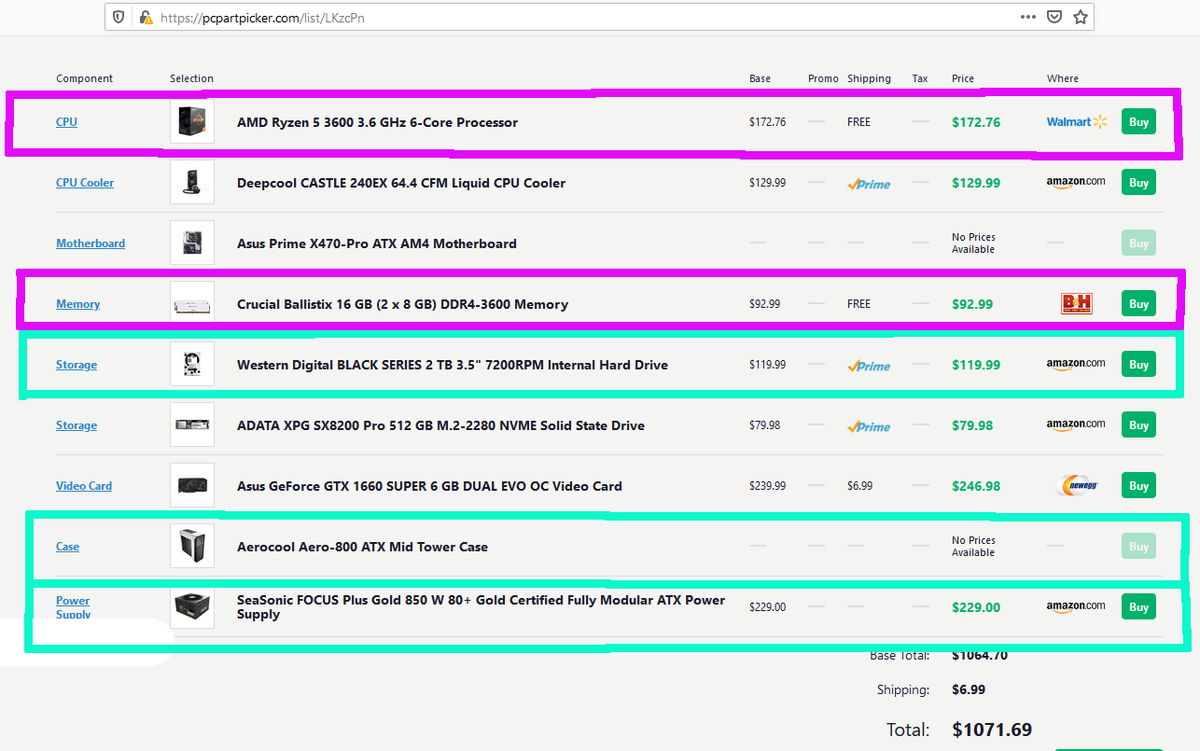The width and height of the screenshot is (1200, 751).
Task: Open the CPU Cooler component link
Action: 85,183
